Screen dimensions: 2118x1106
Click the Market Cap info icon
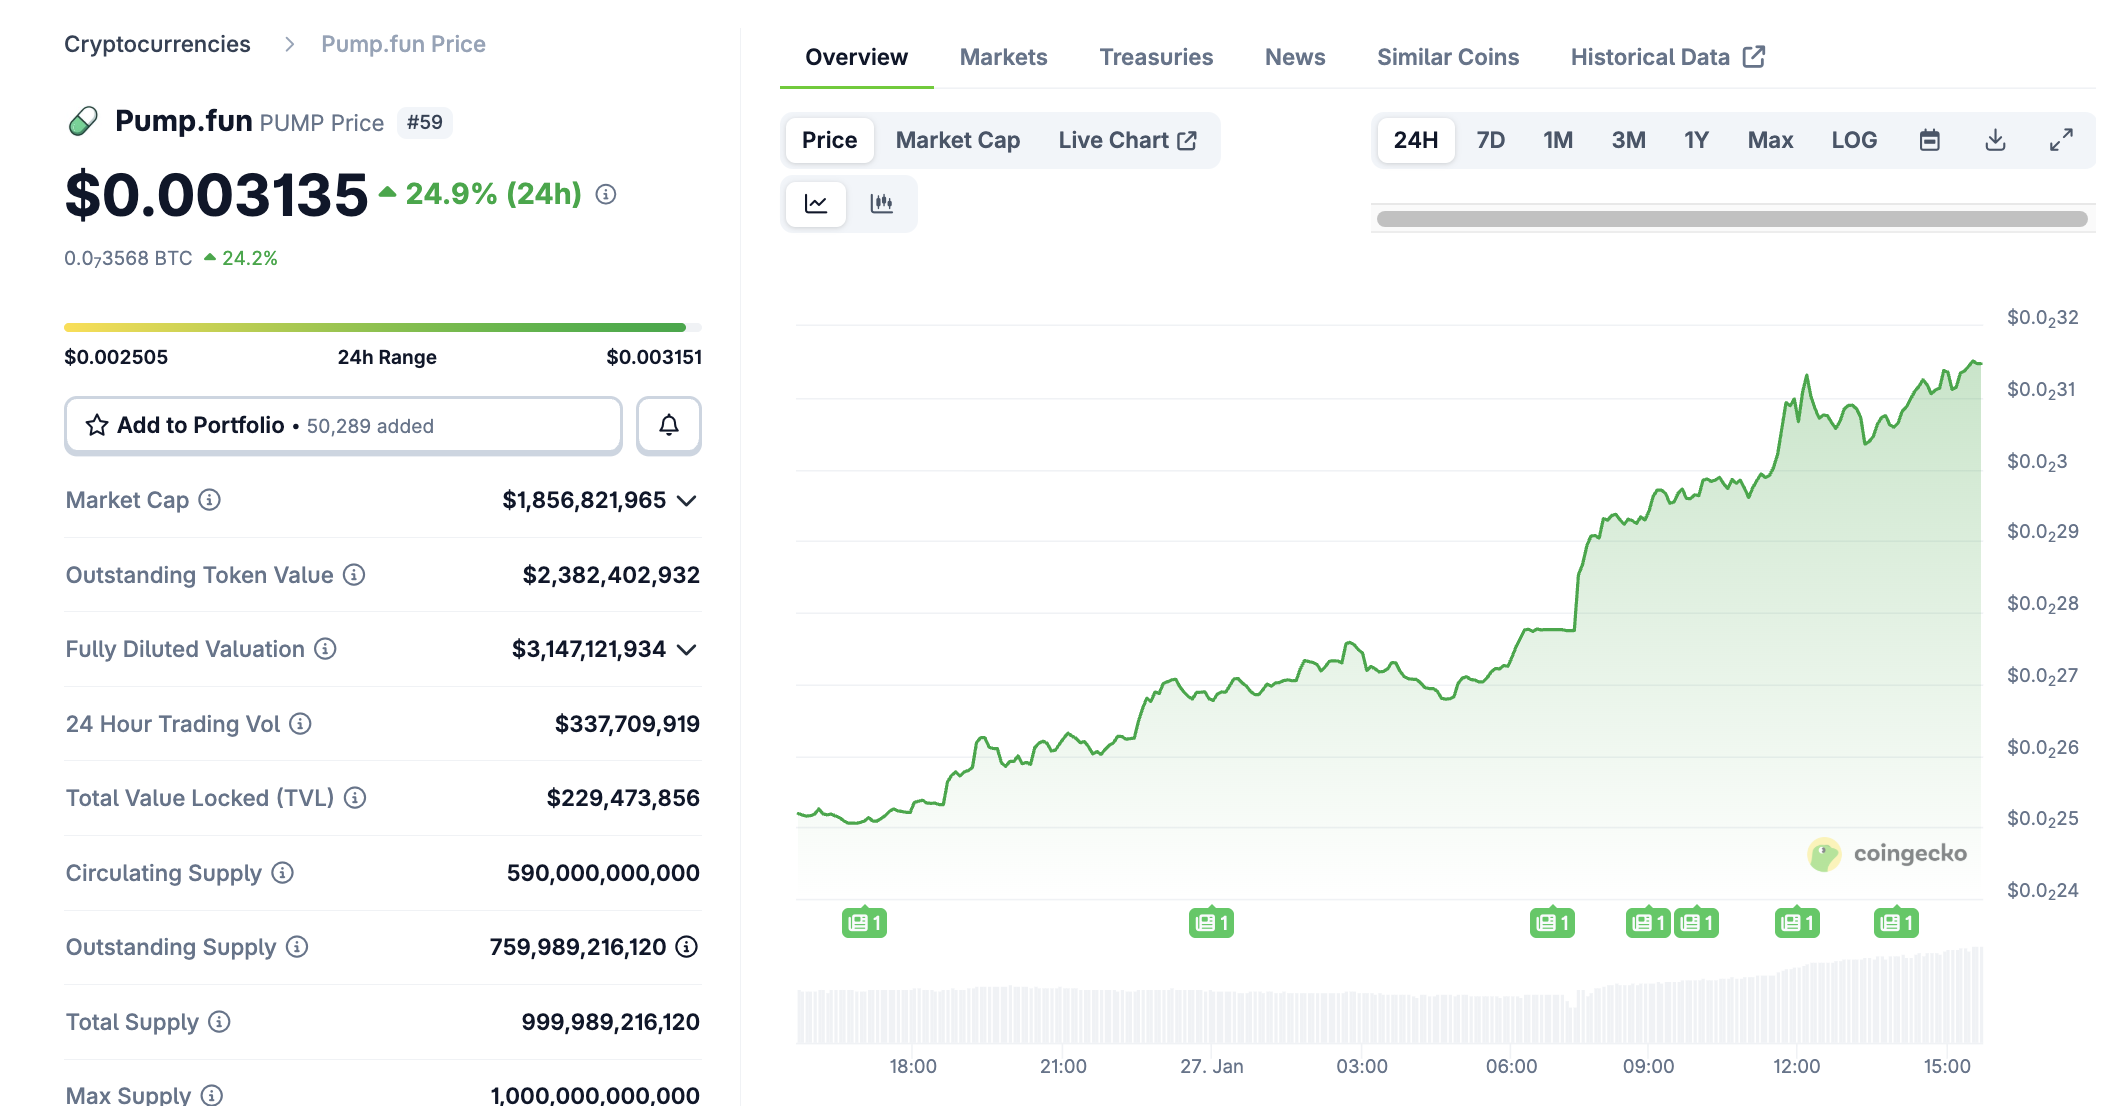(207, 500)
